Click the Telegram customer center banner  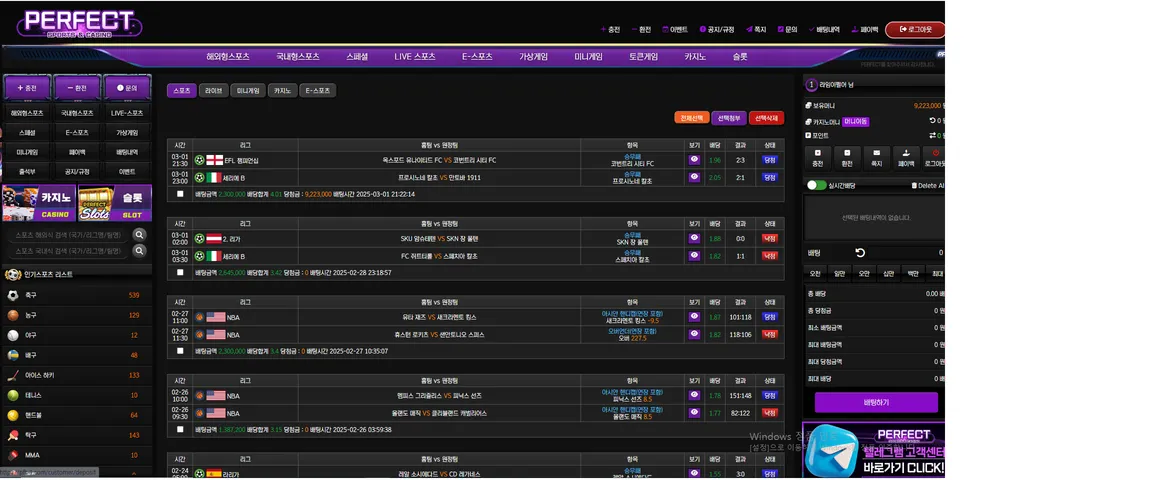pyautogui.click(x=874, y=450)
